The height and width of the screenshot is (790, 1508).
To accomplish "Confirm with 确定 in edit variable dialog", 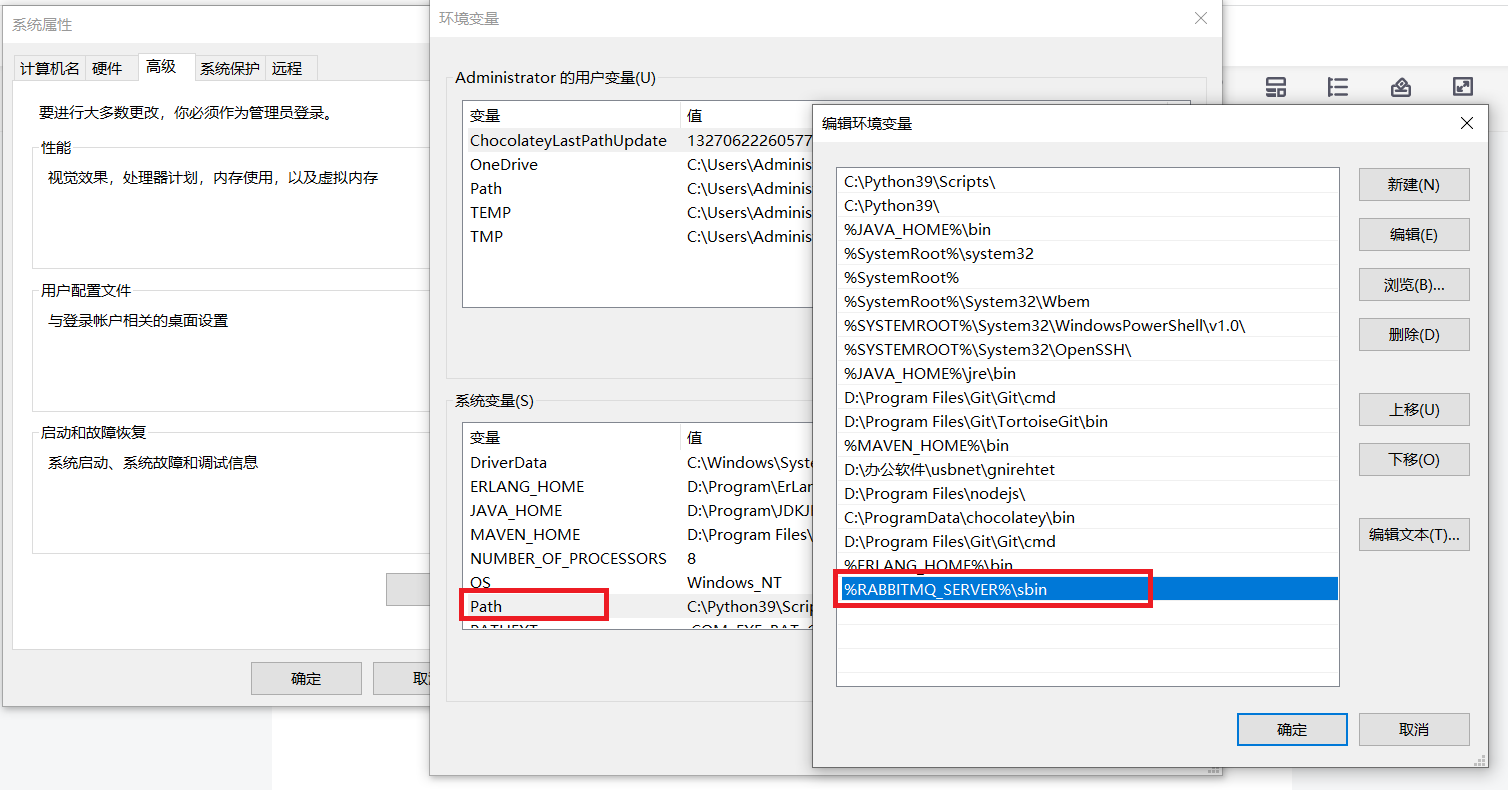I will (x=1291, y=729).
